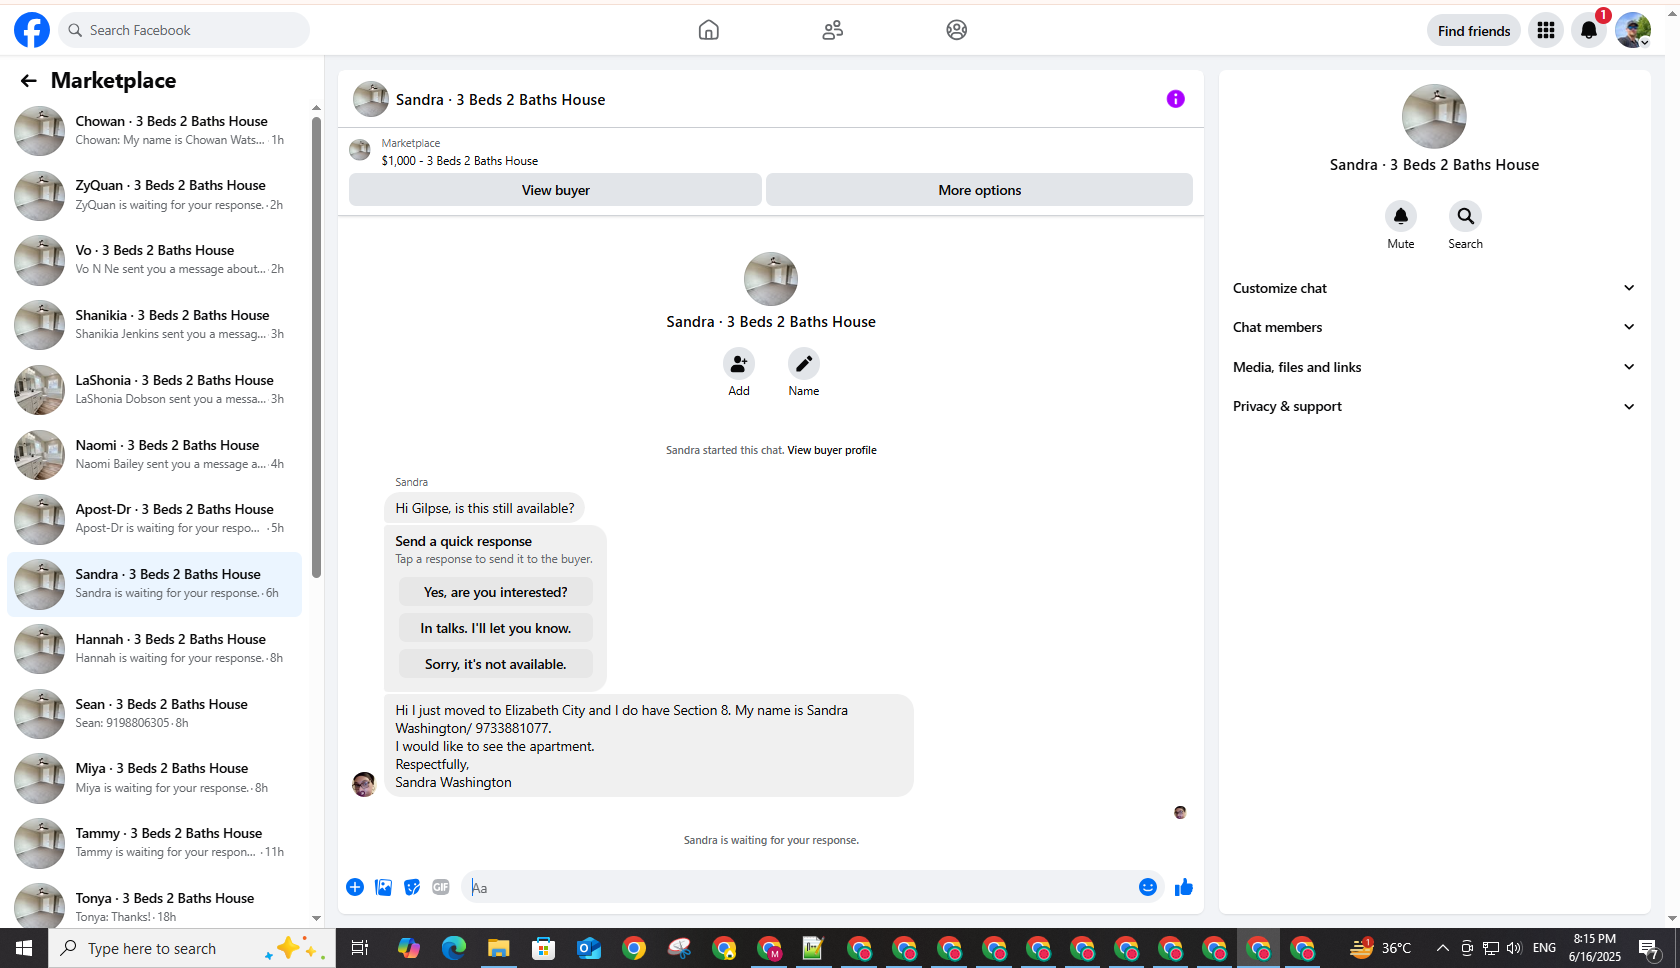Open account profile picture menu

1633,30
